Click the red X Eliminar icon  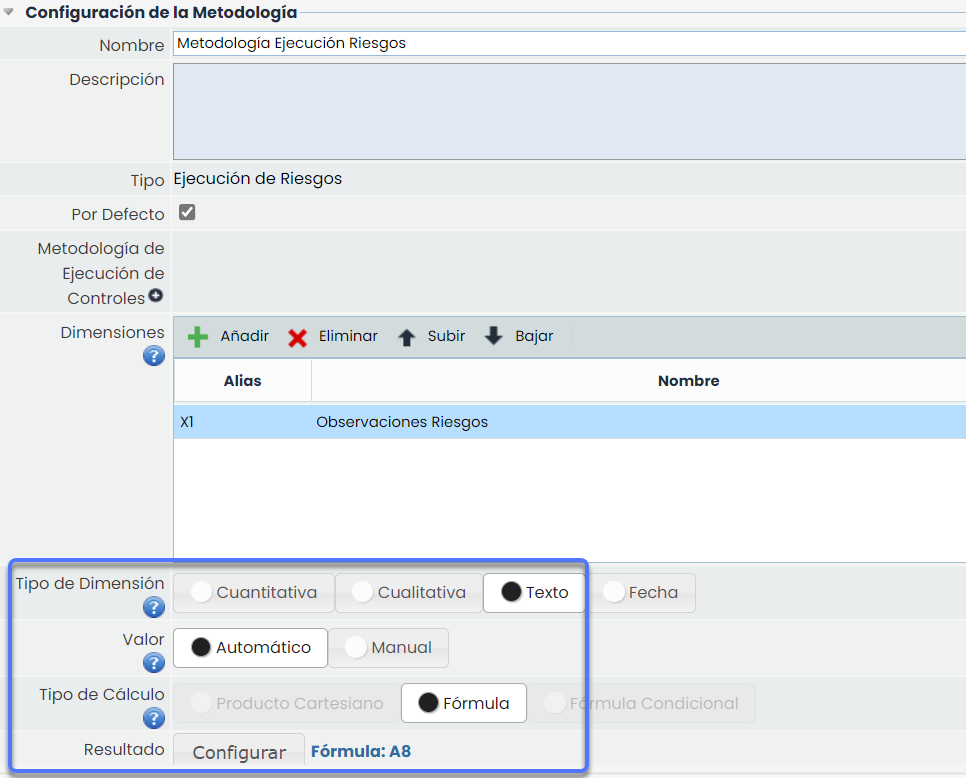297,337
